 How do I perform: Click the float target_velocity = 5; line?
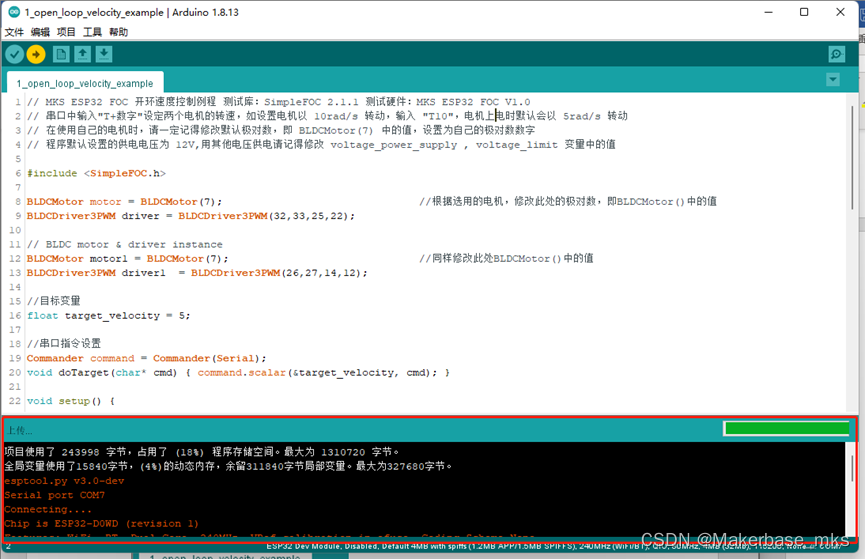pos(109,316)
